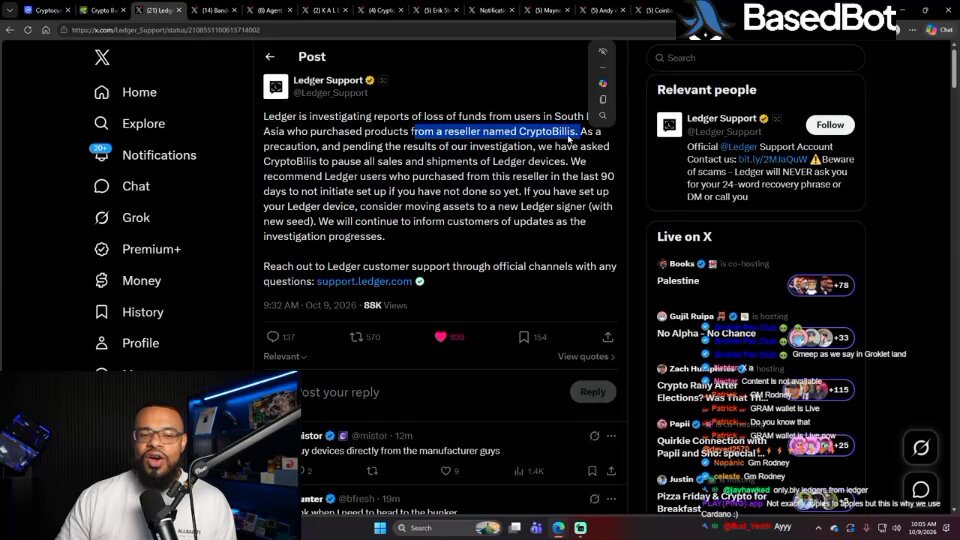This screenshot has height=540, width=960.
Task: Click the Explore magnifier icon
Action: point(102,124)
